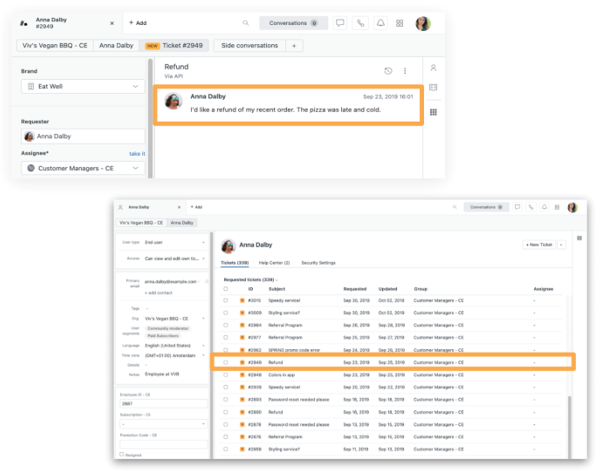The height and width of the screenshot is (471, 601).
Task: Switch to the Side conversations tab
Action: [x=250, y=46]
